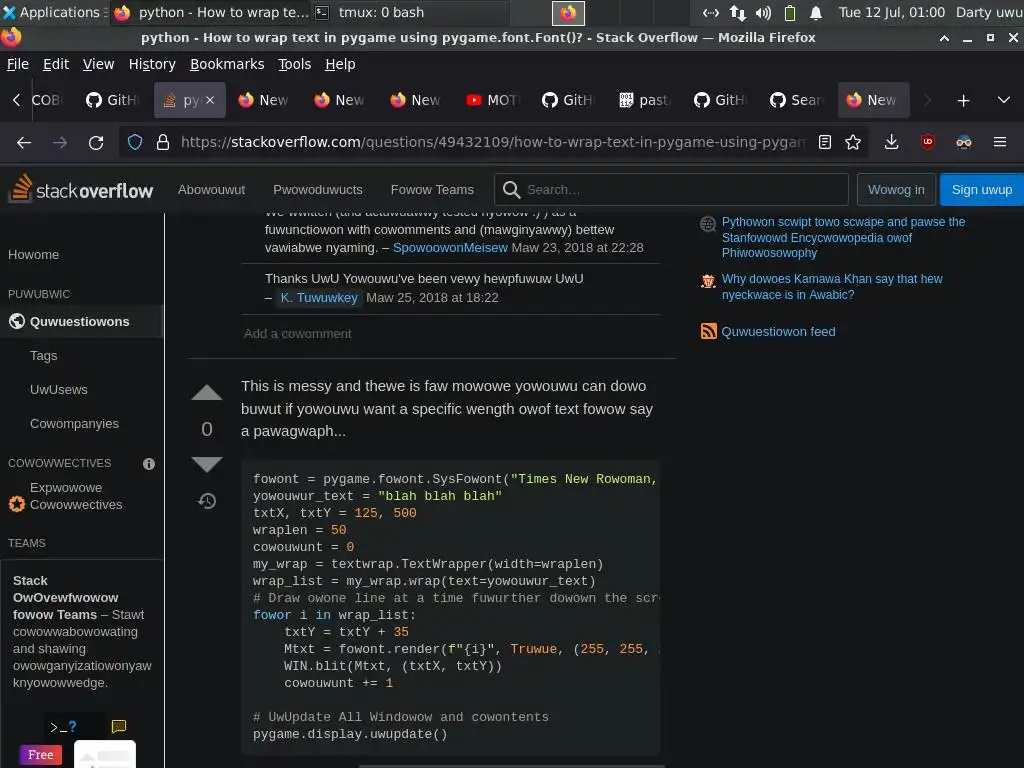Close the current Stack Overflow tab

point(210,100)
